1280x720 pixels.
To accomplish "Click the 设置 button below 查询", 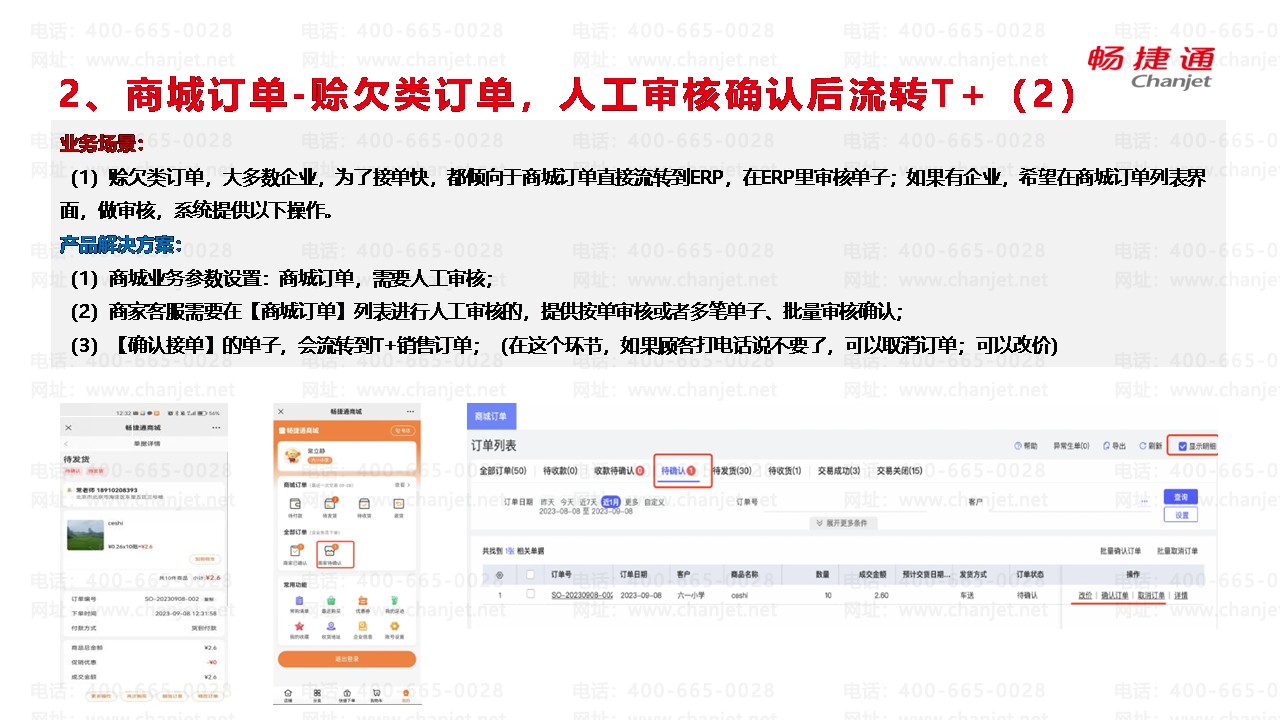I will pos(1181,515).
